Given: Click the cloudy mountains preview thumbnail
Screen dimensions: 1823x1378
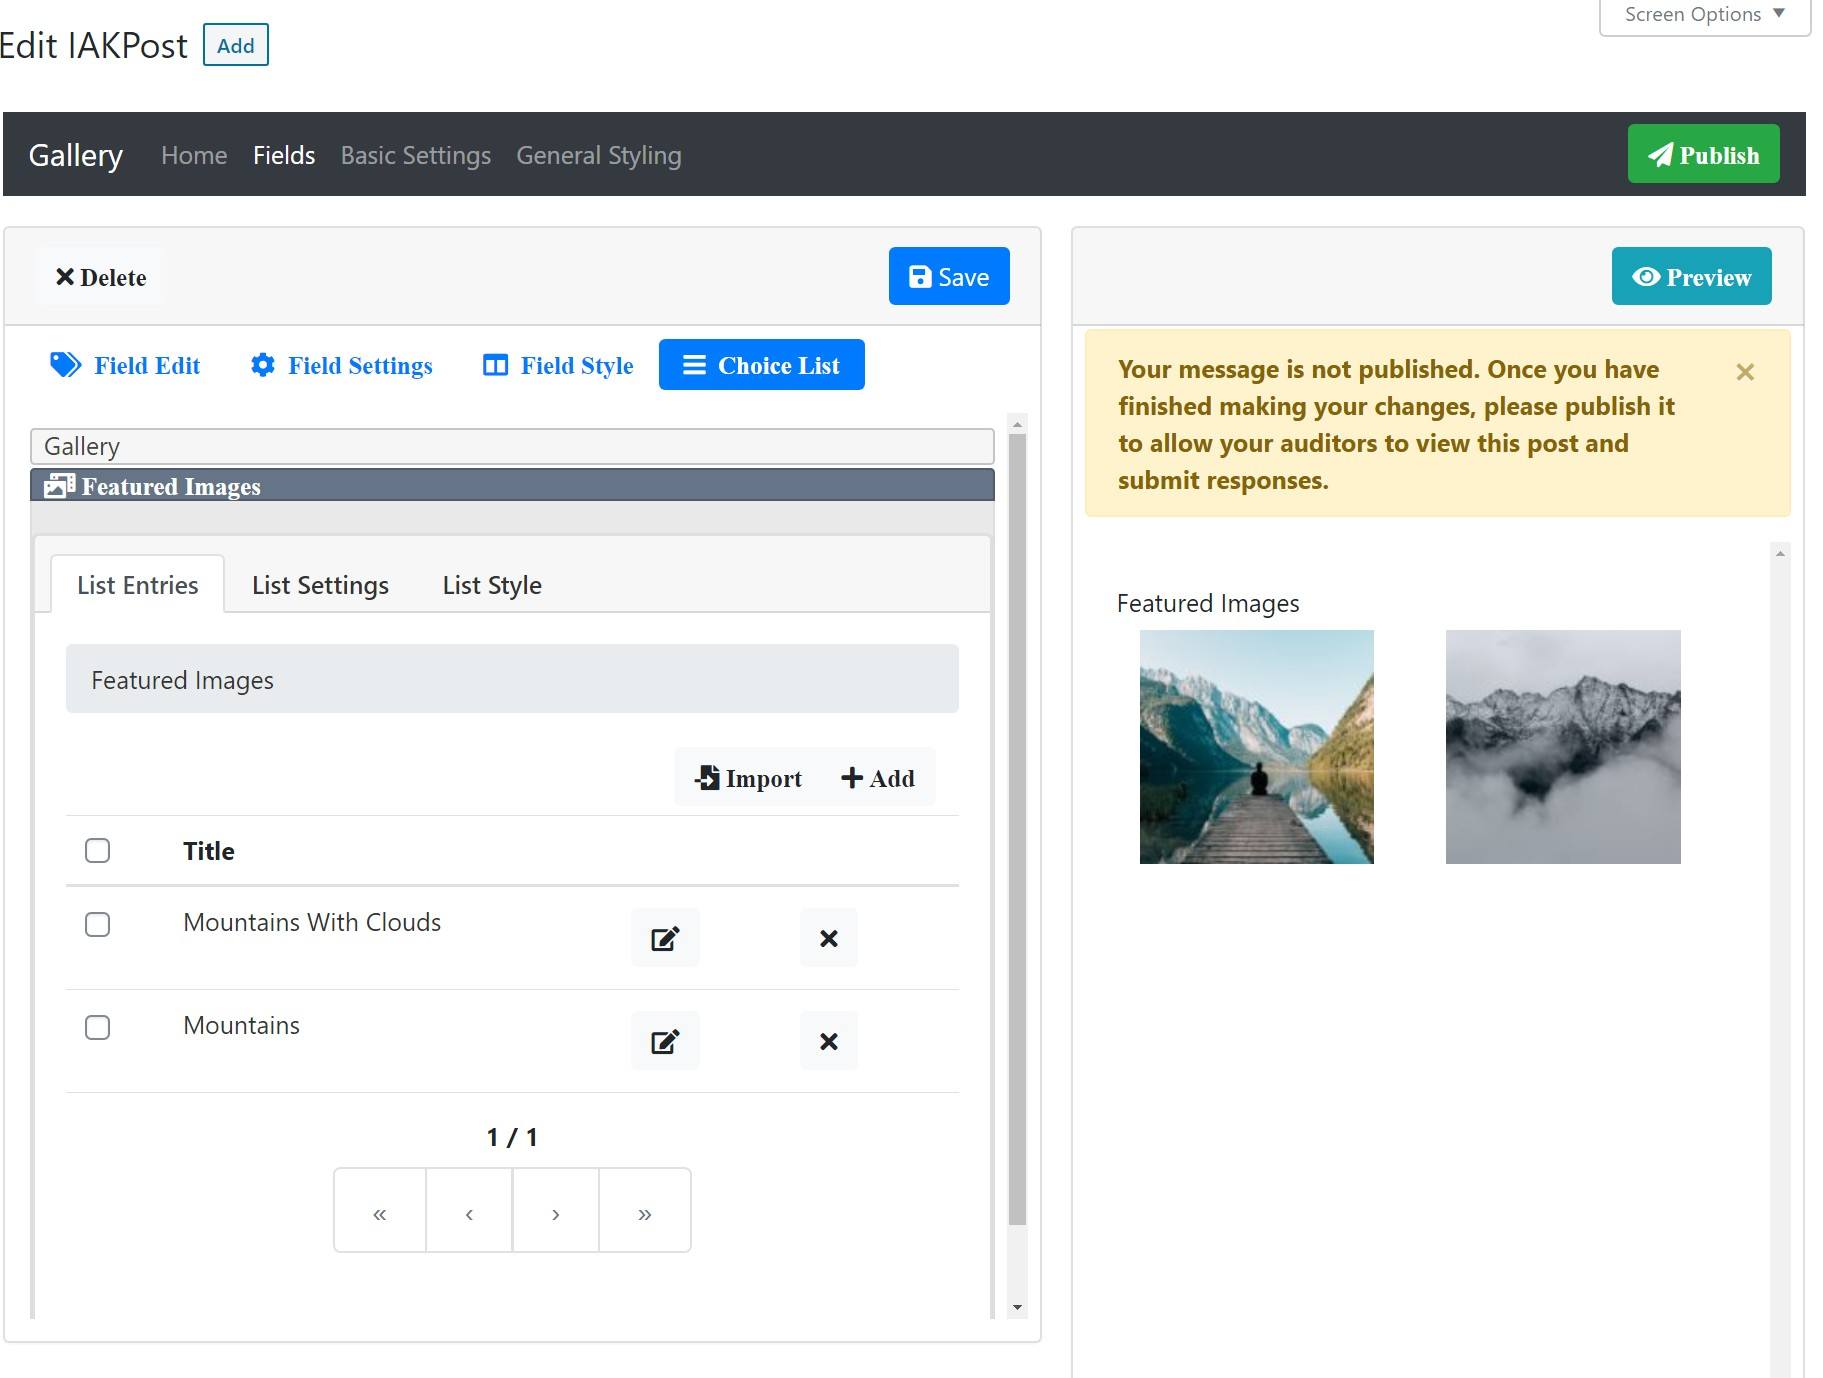Looking at the screenshot, I should point(1563,747).
